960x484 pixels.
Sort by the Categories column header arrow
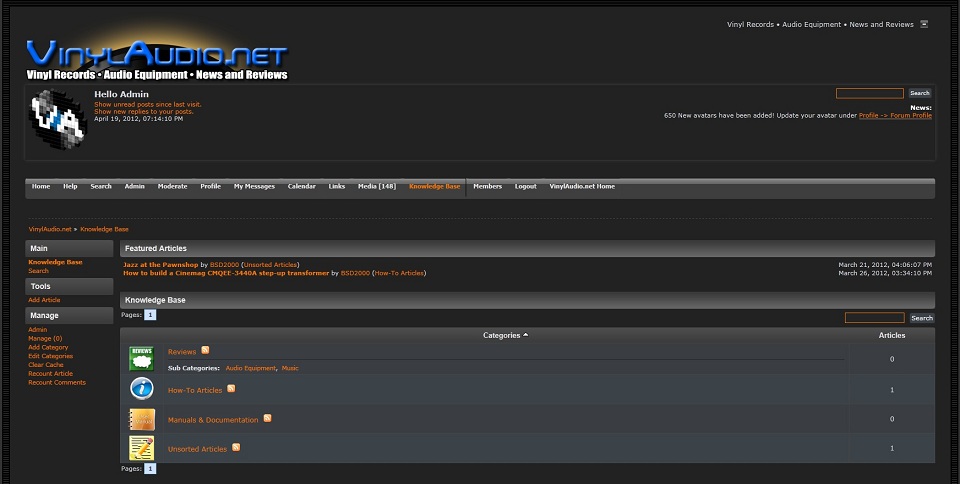[525, 335]
